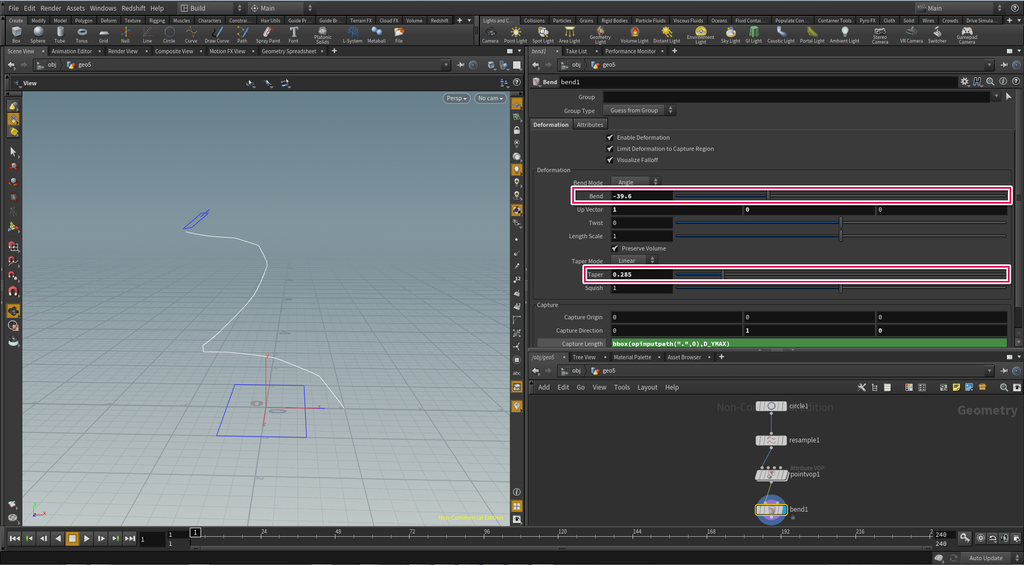The image size is (1024, 565).
Task: Toggle Auto Update mode in status bar
Action: [x=985, y=558]
